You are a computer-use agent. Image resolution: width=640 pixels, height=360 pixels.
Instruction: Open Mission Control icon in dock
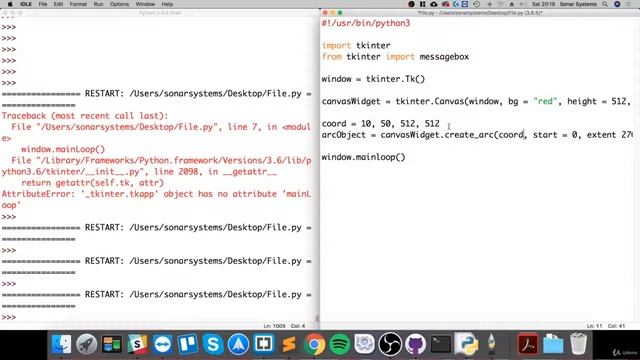(x=112, y=344)
